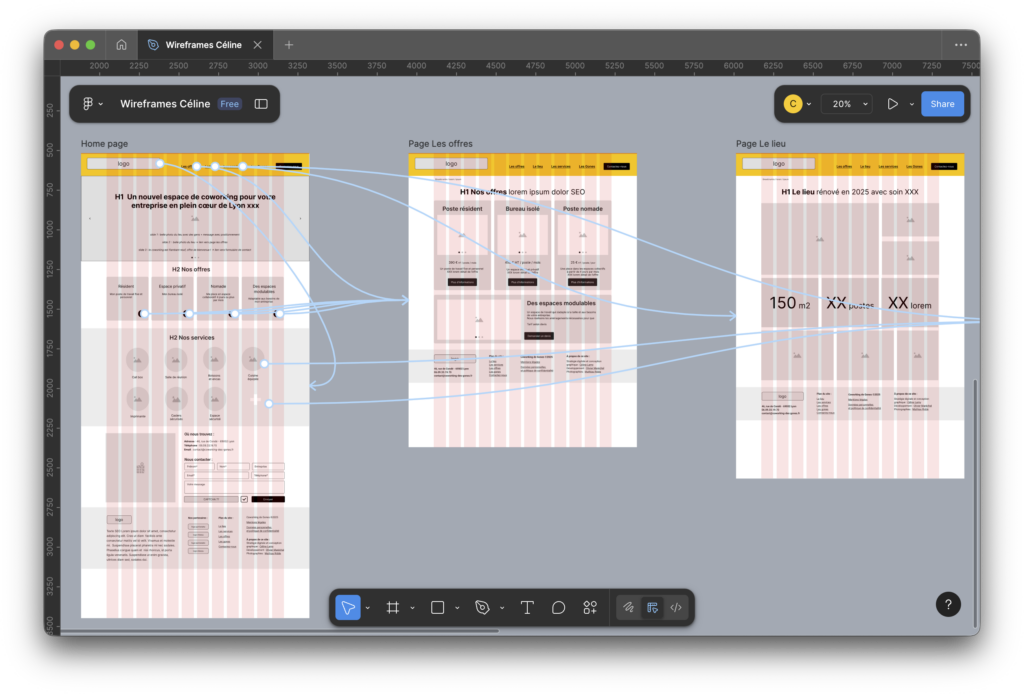Toggle the sidebar panel visibility
This screenshot has height=694, width=1024.
point(261,104)
